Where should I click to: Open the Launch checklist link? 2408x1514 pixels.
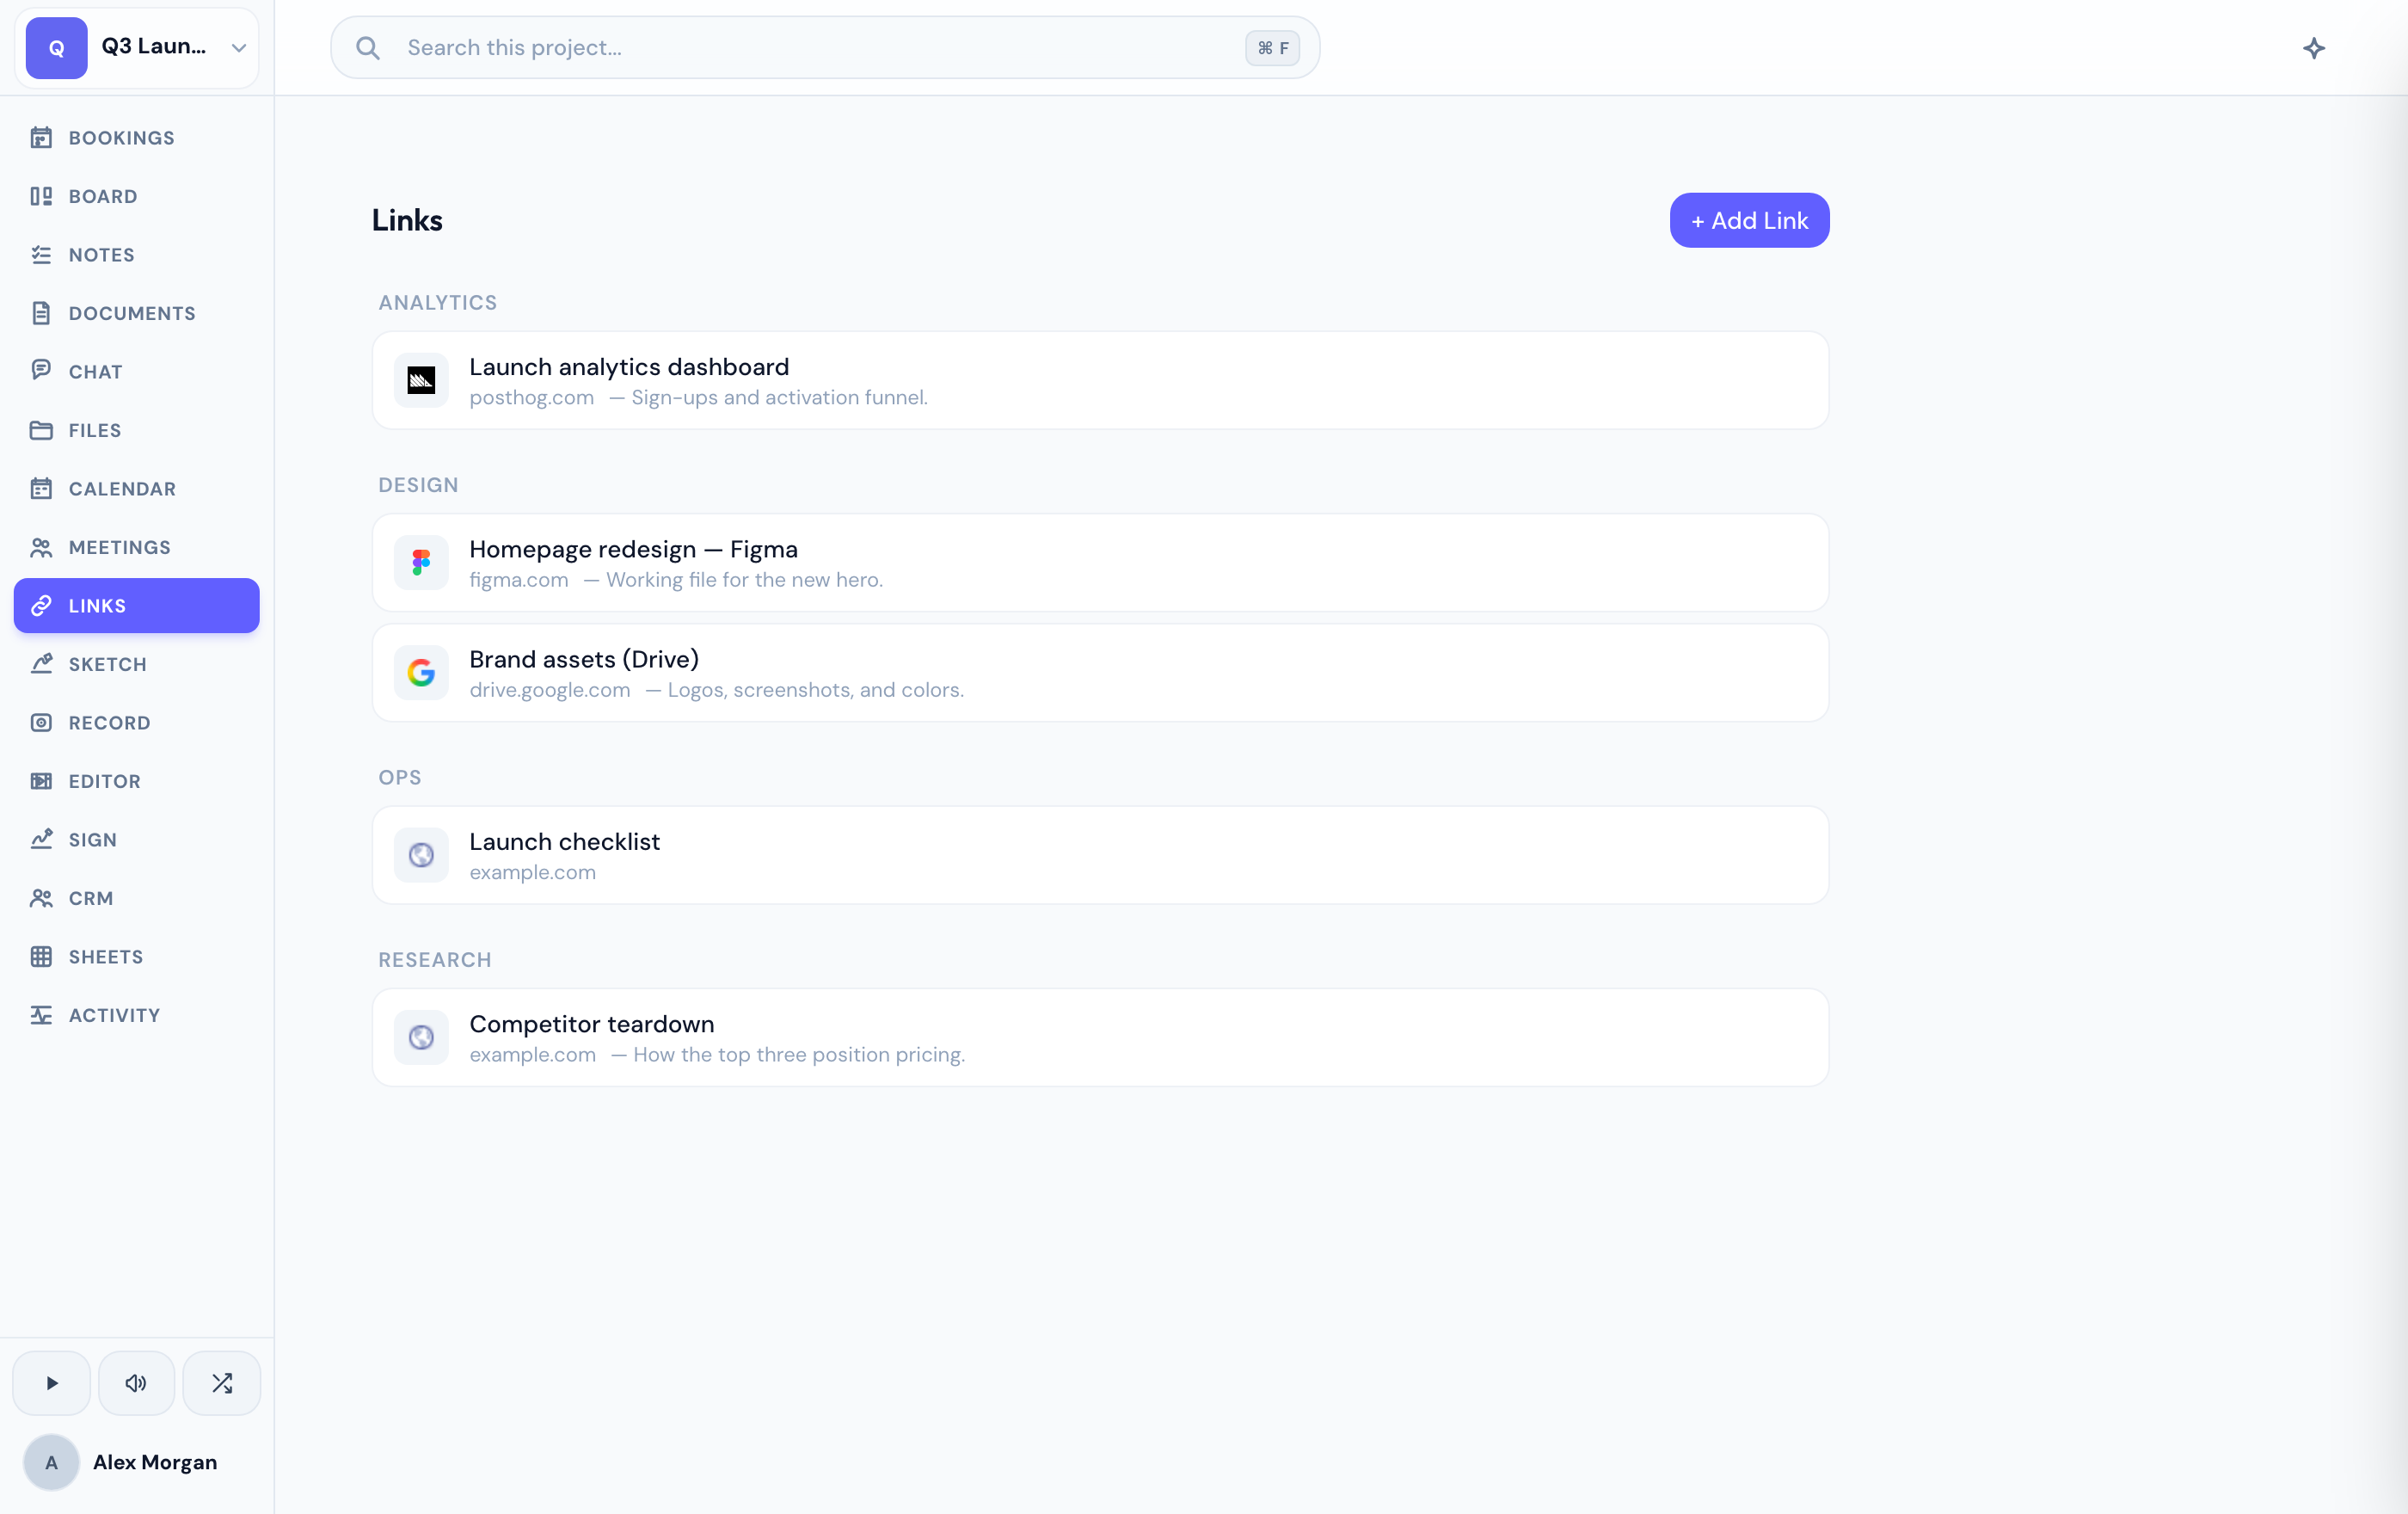click(x=1100, y=855)
